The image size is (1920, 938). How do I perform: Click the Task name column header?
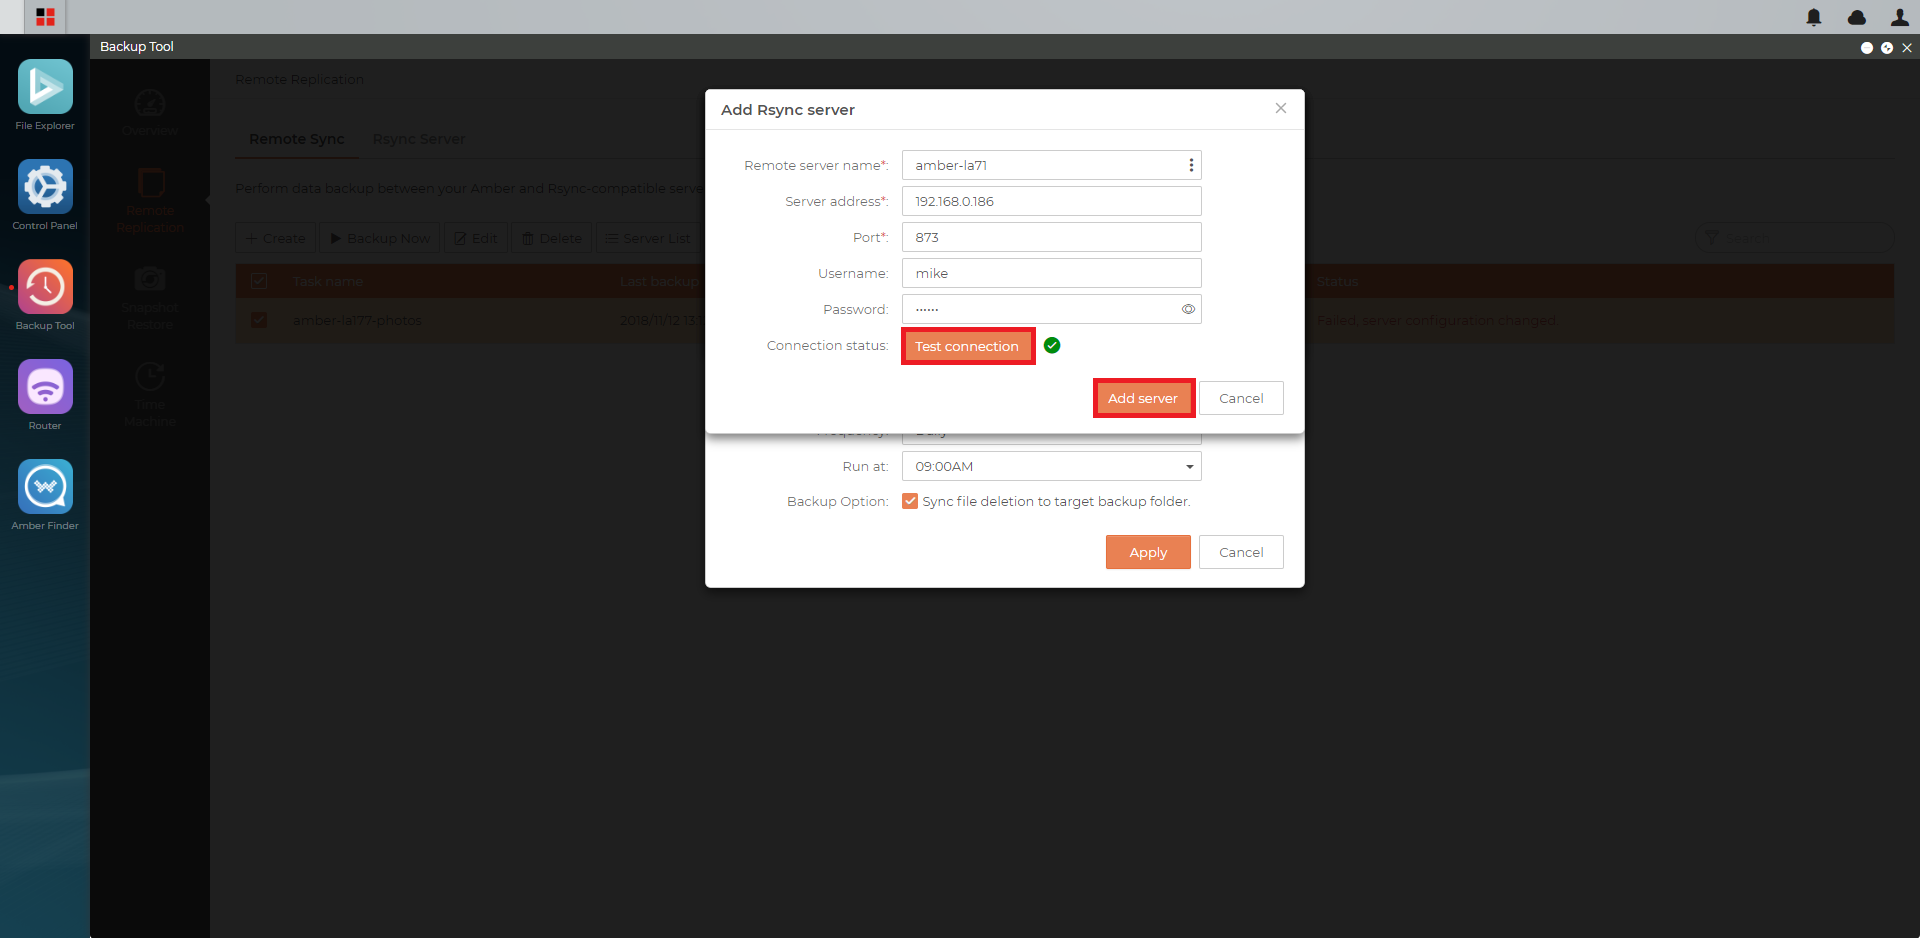point(328,281)
